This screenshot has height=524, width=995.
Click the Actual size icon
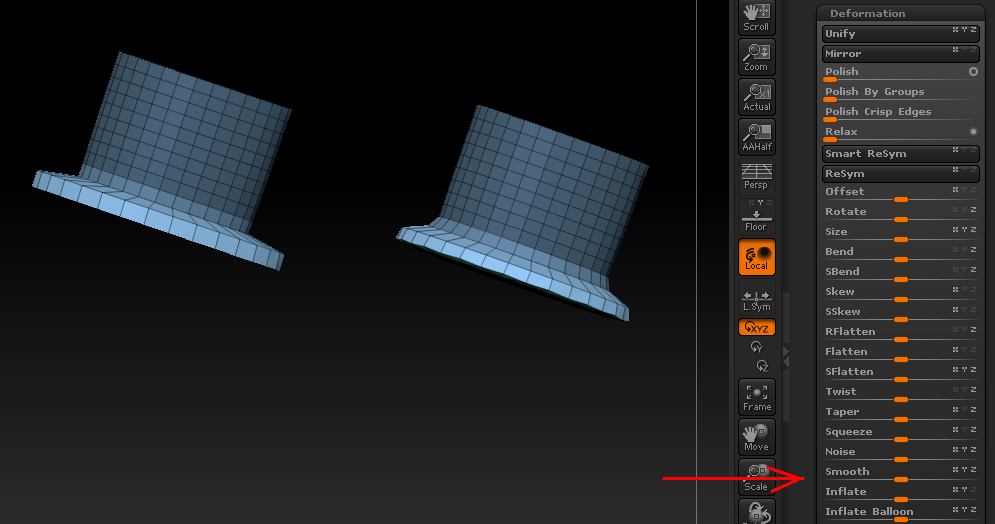(756, 97)
